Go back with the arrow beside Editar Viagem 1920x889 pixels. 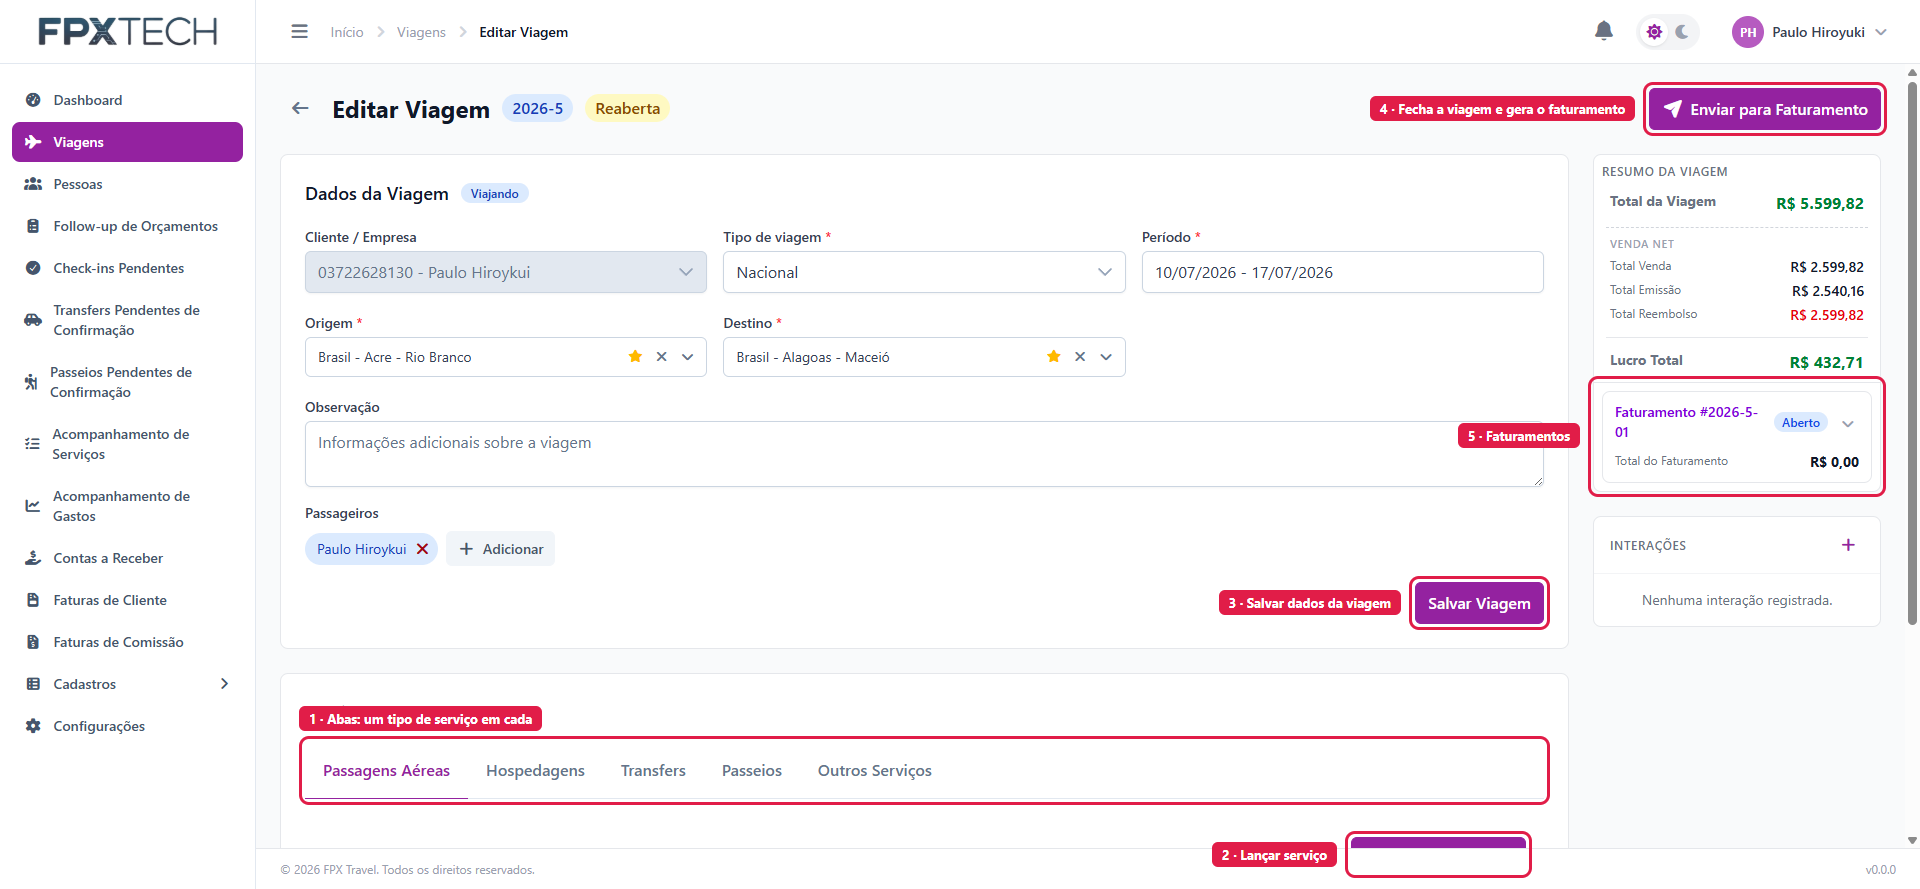(x=300, y=108)
